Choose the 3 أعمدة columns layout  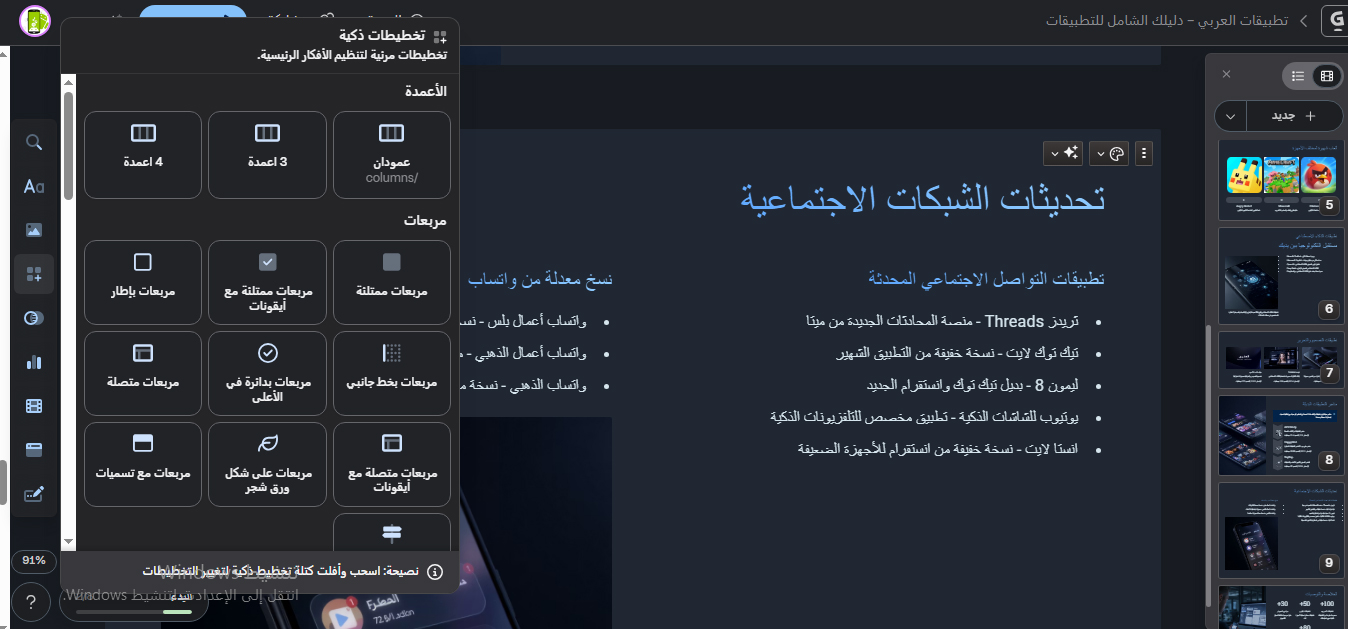pyautogui.click(x=267, y=155)
